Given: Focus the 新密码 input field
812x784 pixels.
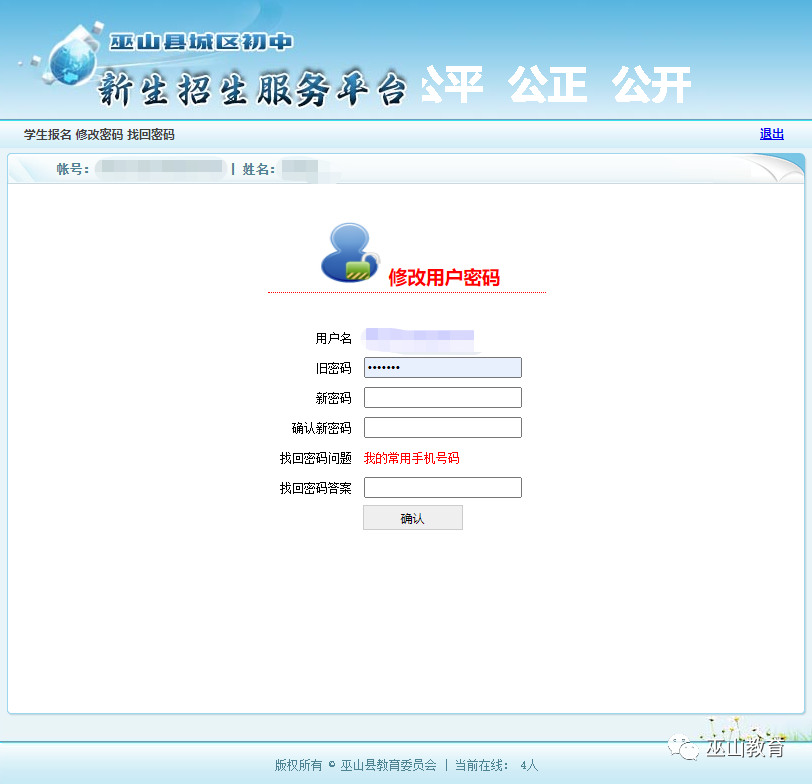Looking at the screenshot, I should coord(443,398).
